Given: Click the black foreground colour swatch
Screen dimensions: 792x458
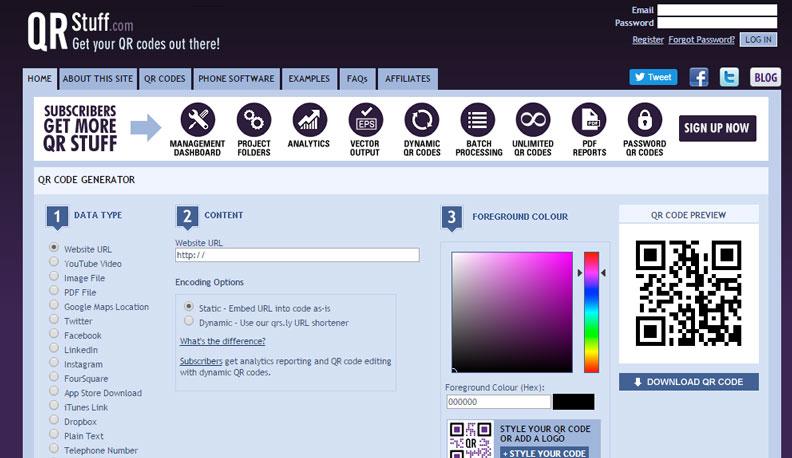Looking at the screenshot, I should point(573,402).
